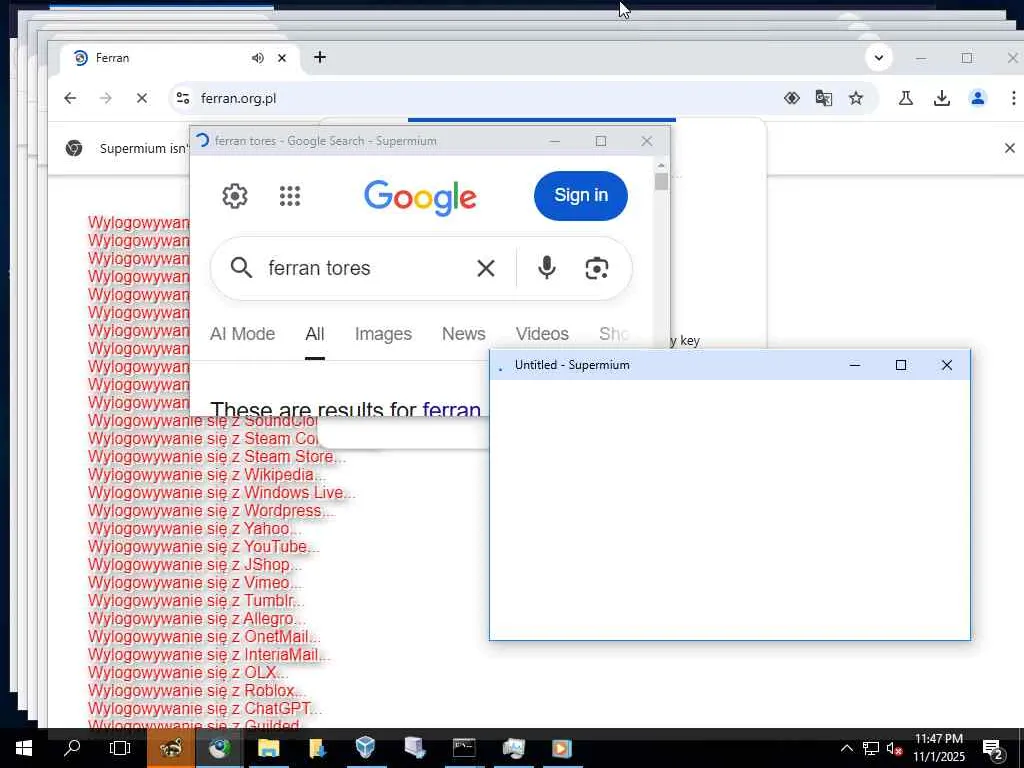Open the downloads icon in toolbar
This screenshot has width=1024, height=768.
click(941, 99)
